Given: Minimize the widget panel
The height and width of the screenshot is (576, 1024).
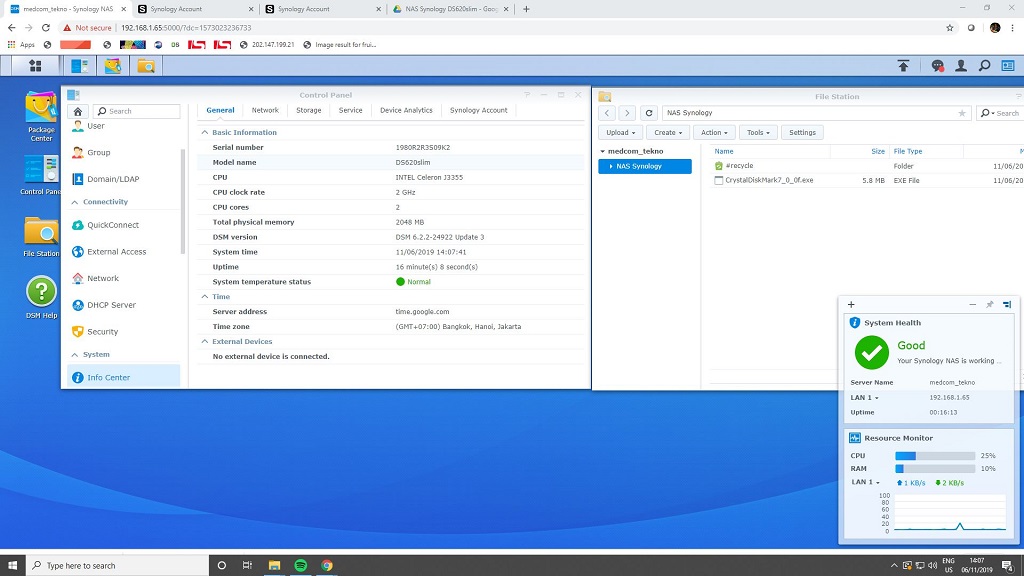Looking at the screenshot, I should tap(972, 304).
